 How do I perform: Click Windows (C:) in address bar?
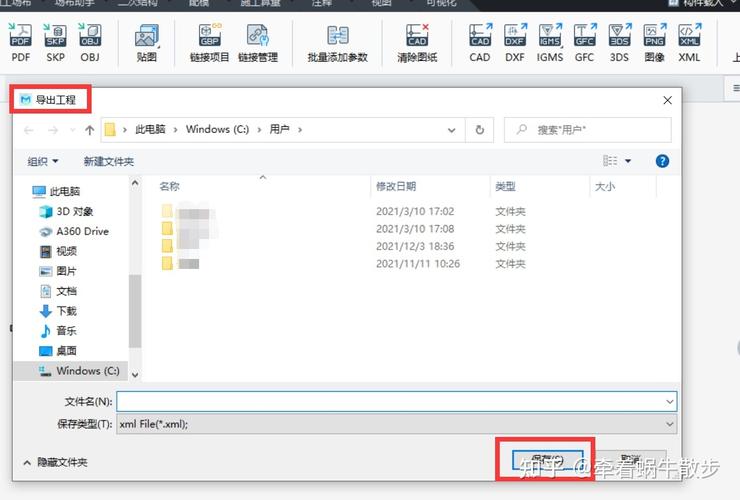(217, 129)
